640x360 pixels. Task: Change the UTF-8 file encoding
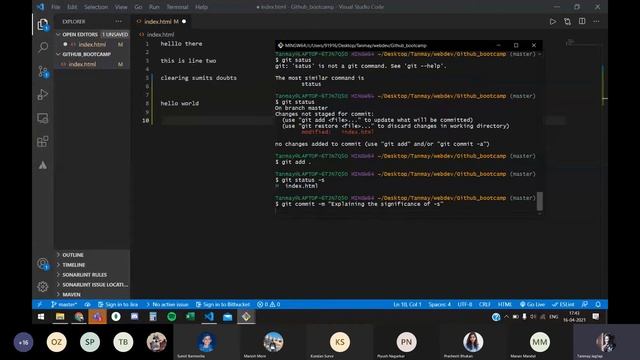coord(465,304)
